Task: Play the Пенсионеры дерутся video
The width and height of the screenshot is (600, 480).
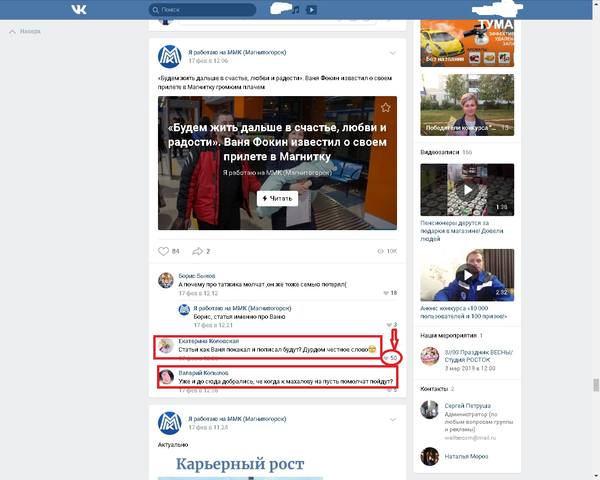Action: [x=467, y=189]
